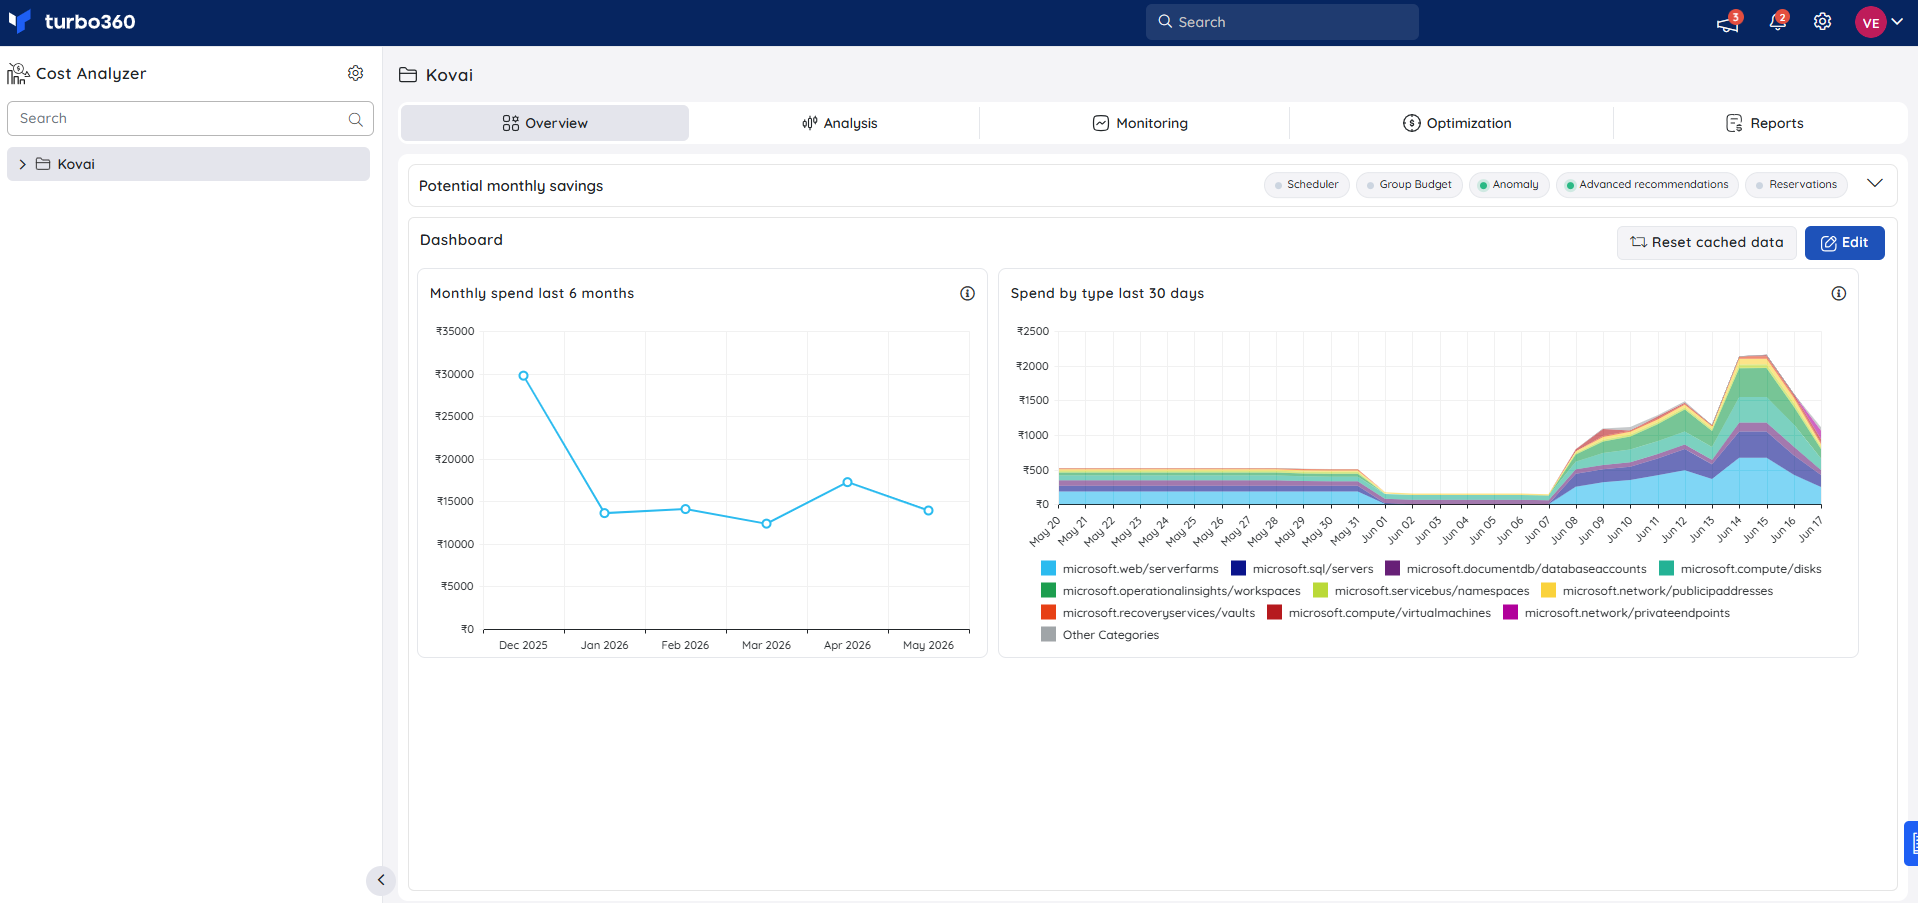This screenshot has height=903, width=1918.
Task: Collapse the sidebar with the arrow button
Action: point(380,880)
